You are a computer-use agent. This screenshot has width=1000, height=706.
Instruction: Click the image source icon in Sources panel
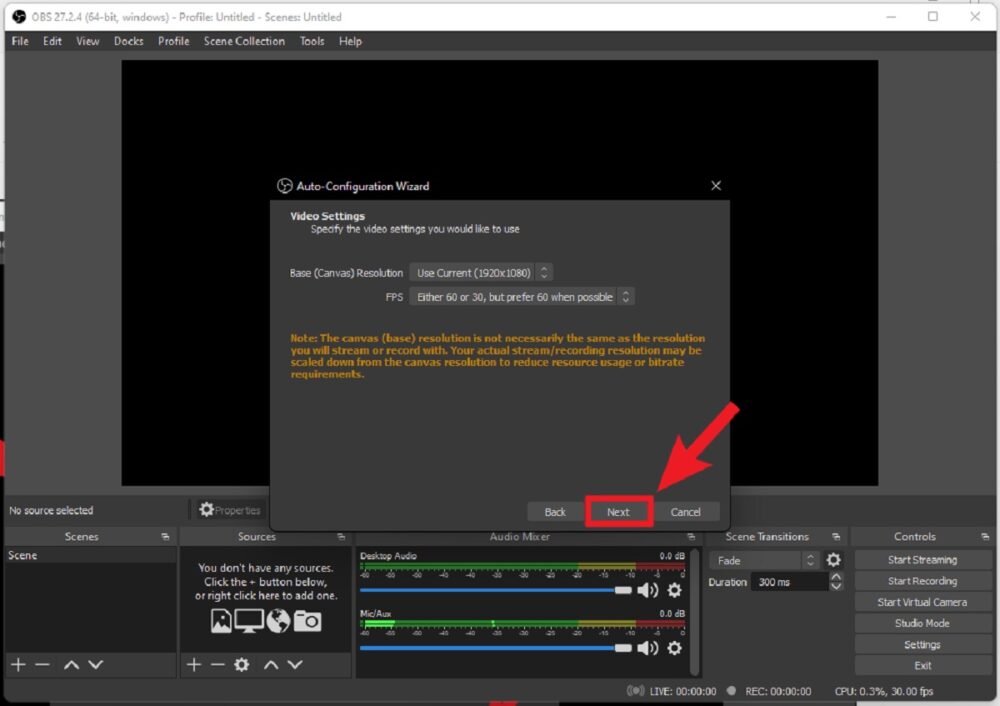(221, 620)
